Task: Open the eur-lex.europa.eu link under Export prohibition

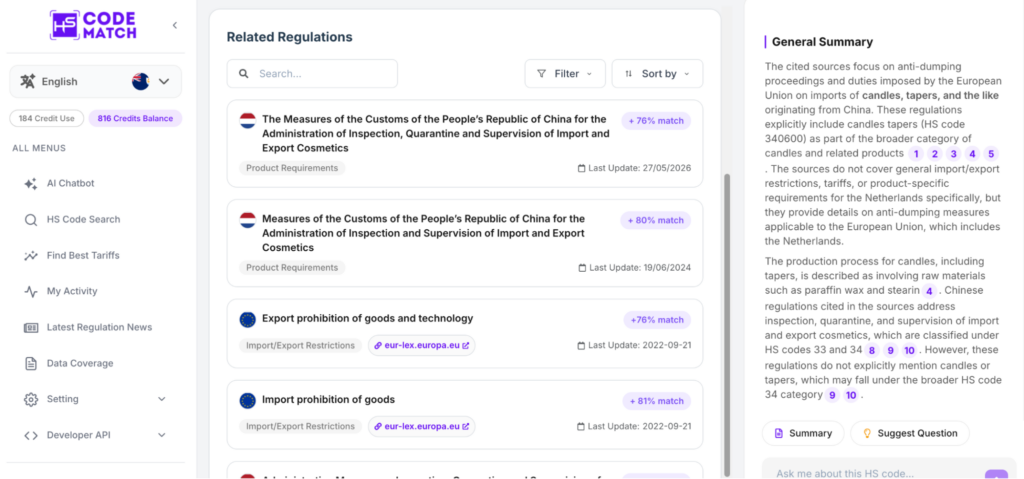Action: point(422,345)
